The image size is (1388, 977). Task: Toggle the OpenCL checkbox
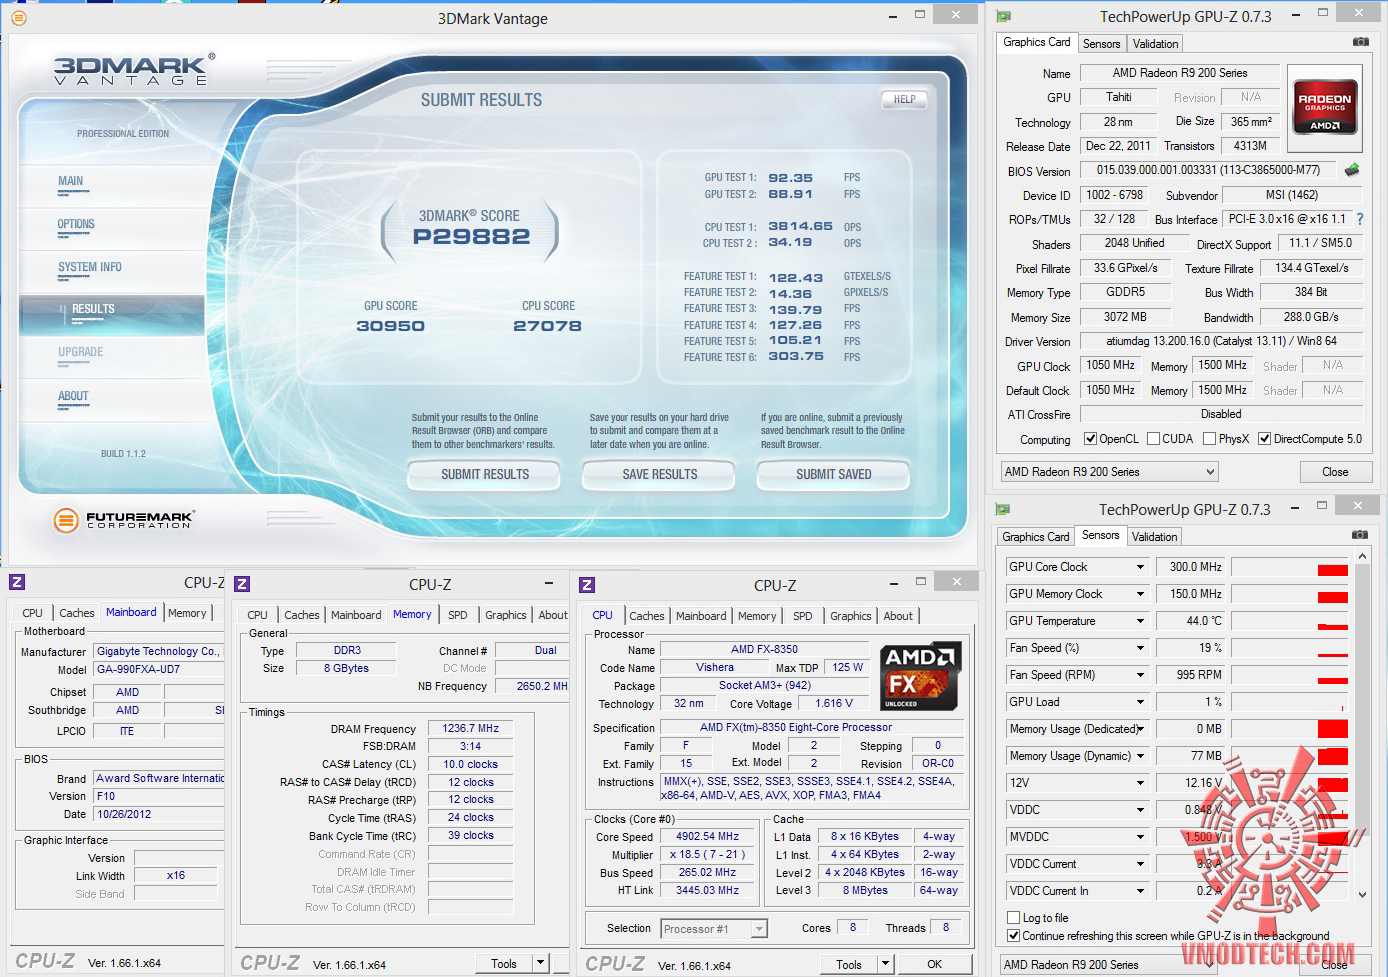[1091, 439]
